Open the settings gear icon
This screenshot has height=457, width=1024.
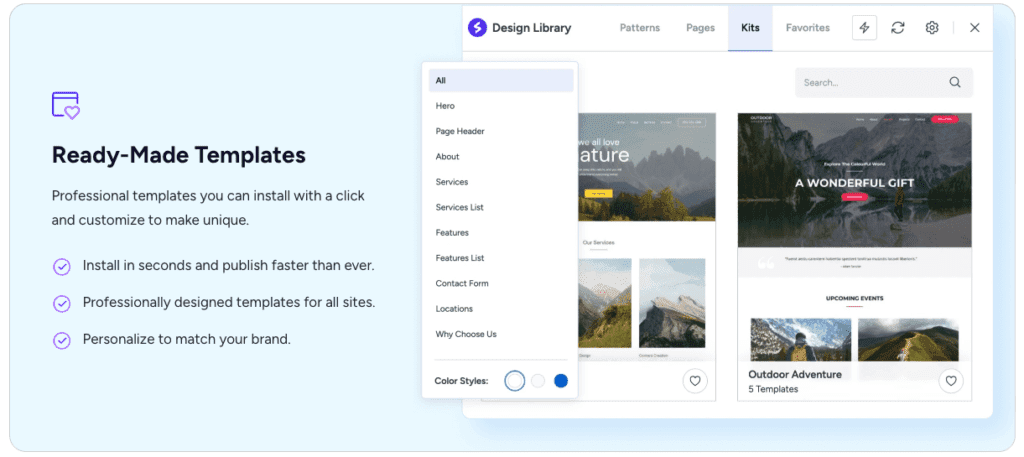coord(932,27)
